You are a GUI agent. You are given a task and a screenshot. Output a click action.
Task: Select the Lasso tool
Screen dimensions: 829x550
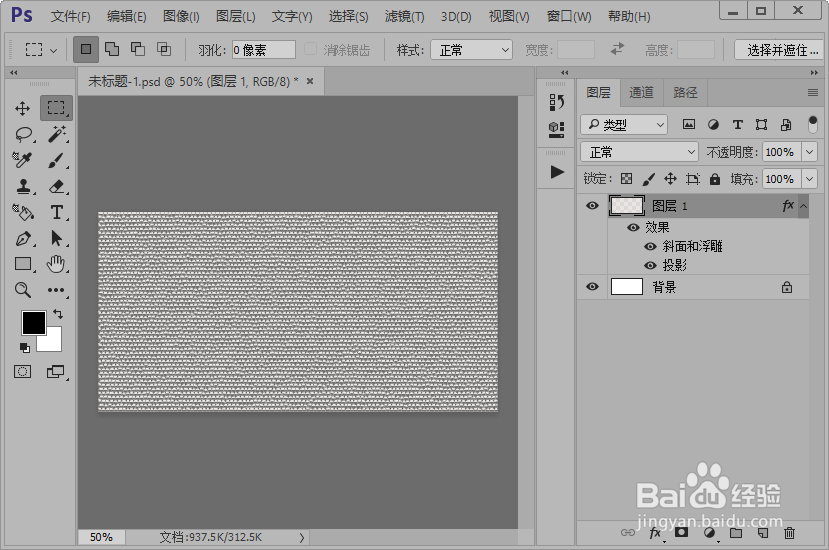24,134
